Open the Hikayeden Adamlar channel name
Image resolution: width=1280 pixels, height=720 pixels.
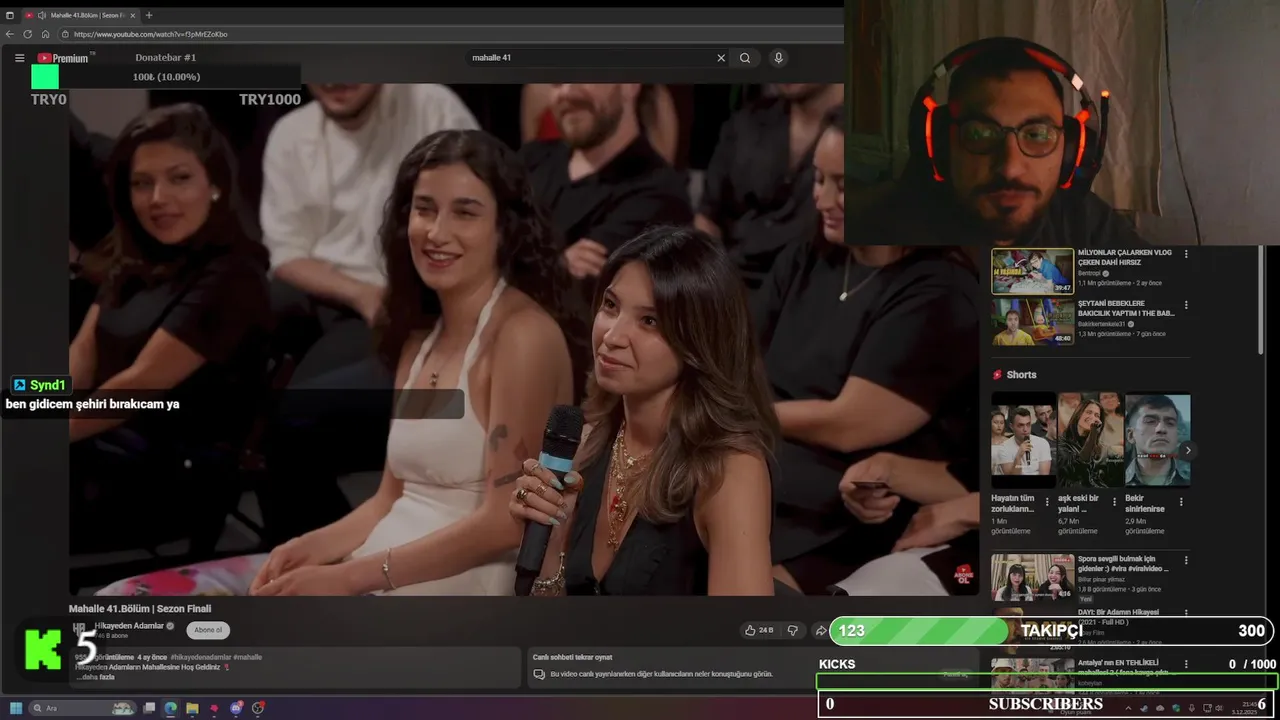coord(129,625)
